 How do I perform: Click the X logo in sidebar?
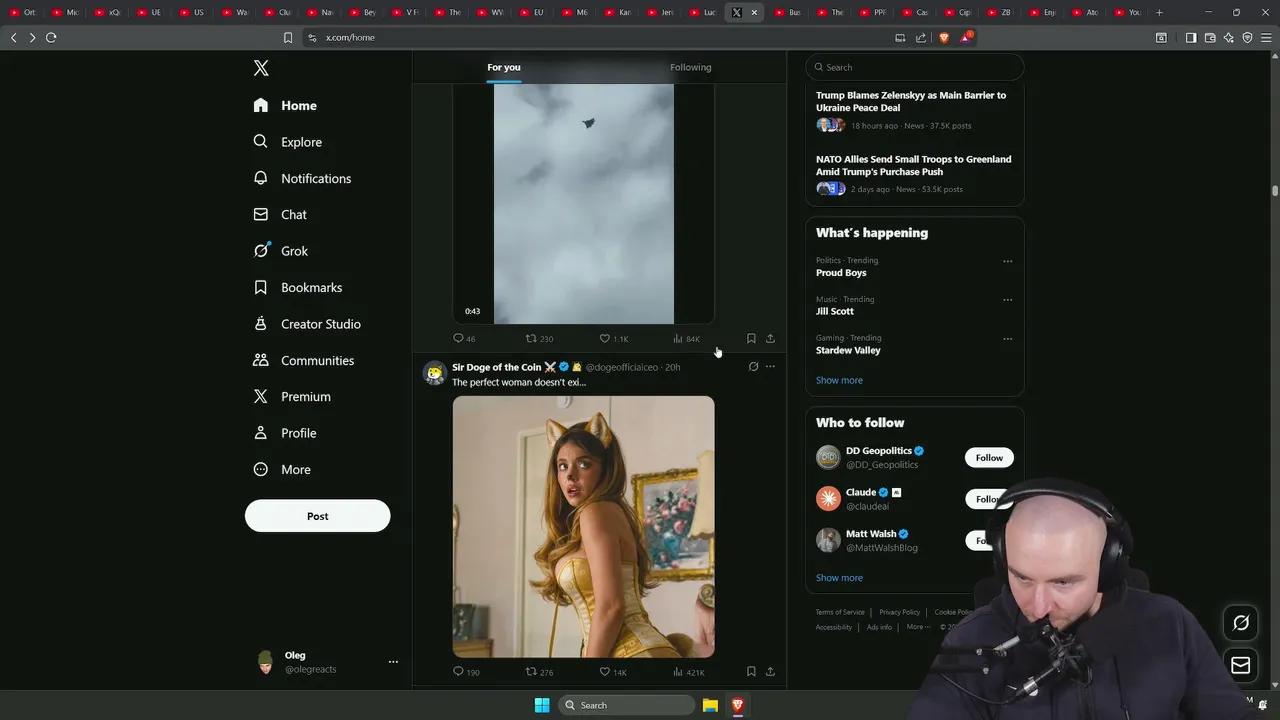(261, 68)
